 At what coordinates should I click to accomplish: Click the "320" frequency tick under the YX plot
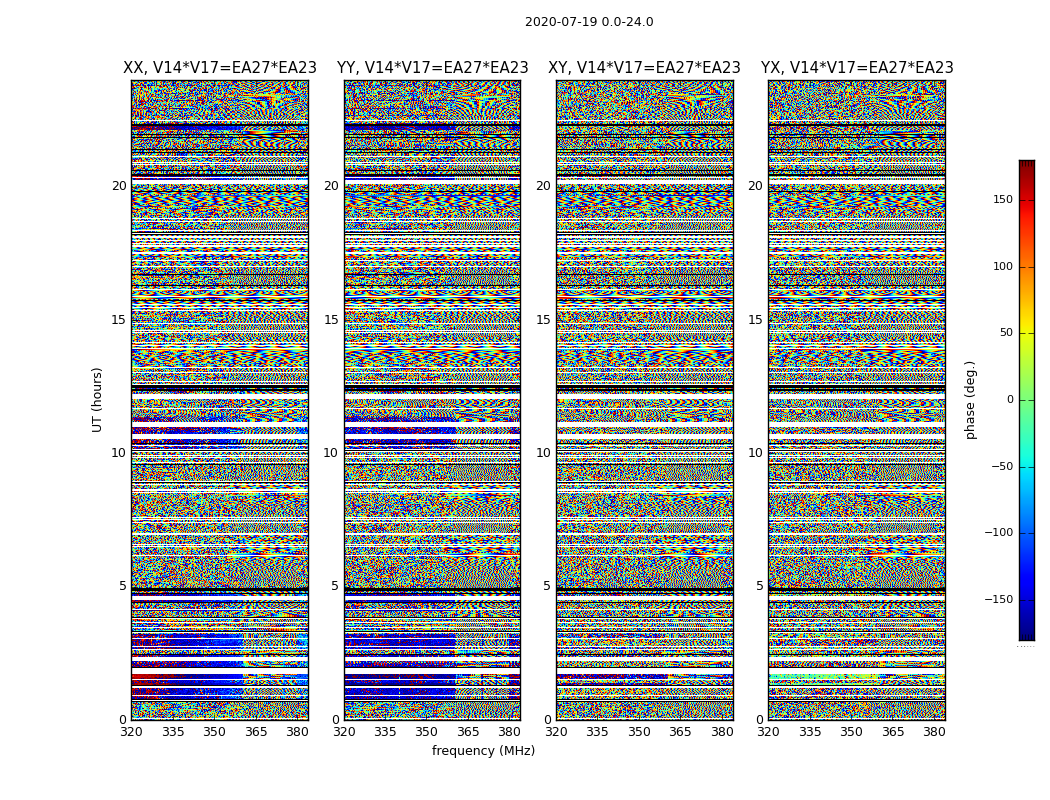pos(769,732)
